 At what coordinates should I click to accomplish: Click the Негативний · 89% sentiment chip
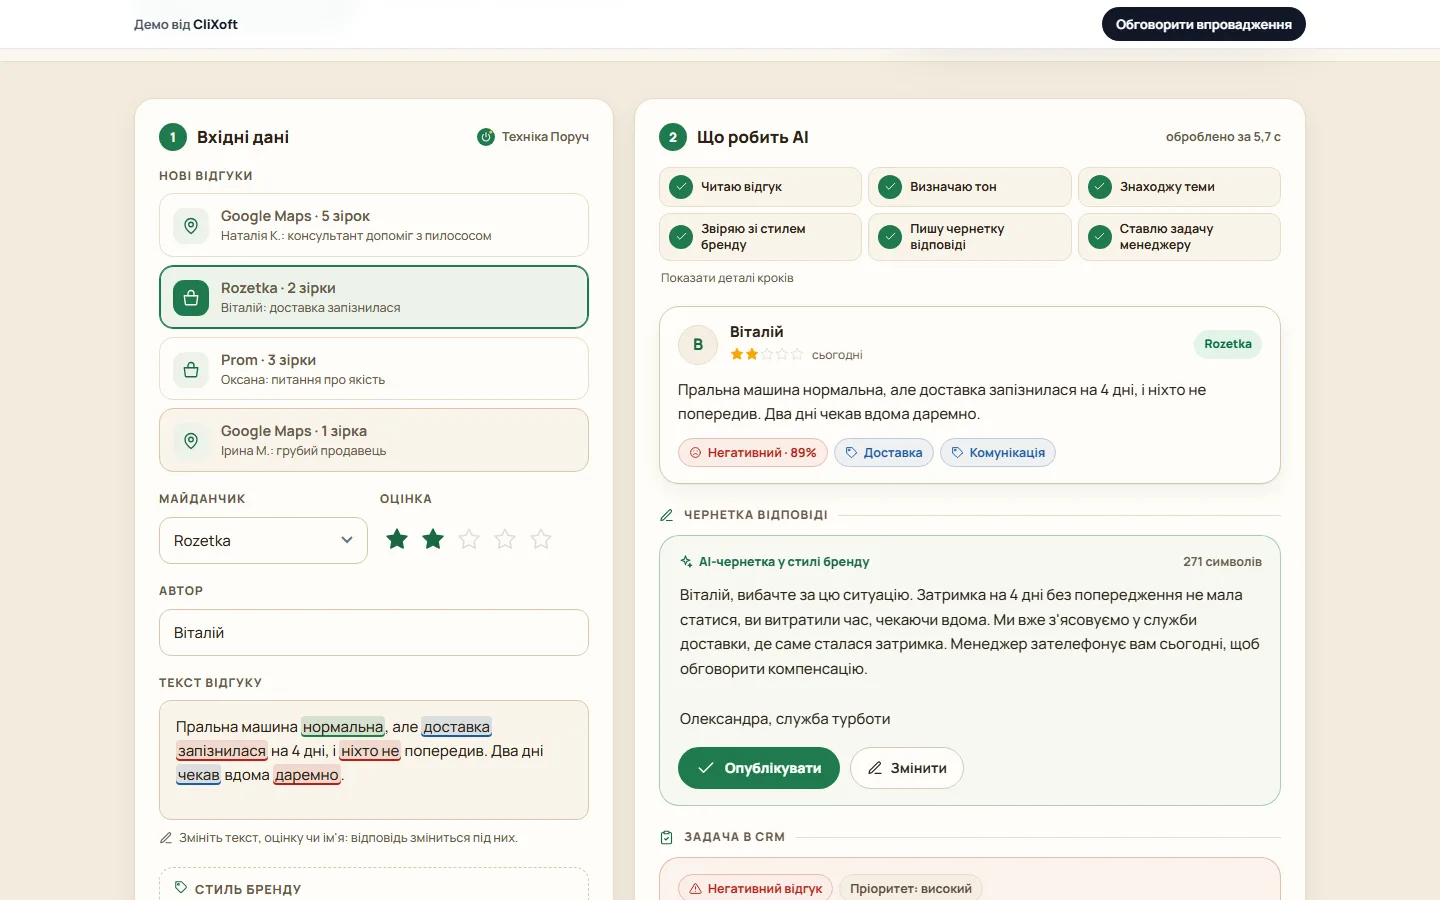(x=753, y=453)
